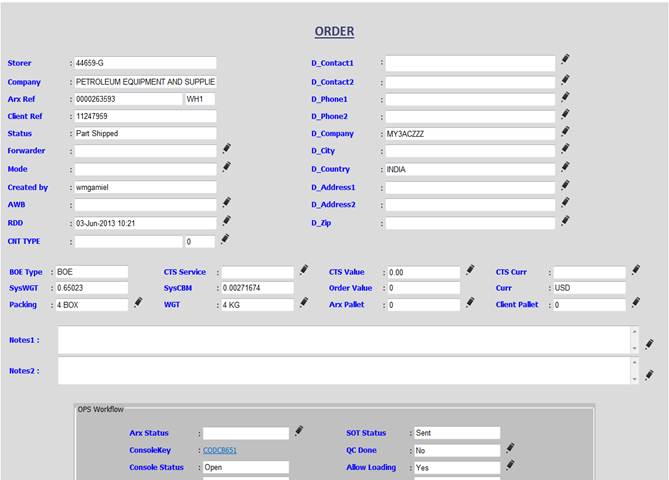Edit the AWB field via pencil icon
Screen dimensions: 669x480
tap(227, 202)
